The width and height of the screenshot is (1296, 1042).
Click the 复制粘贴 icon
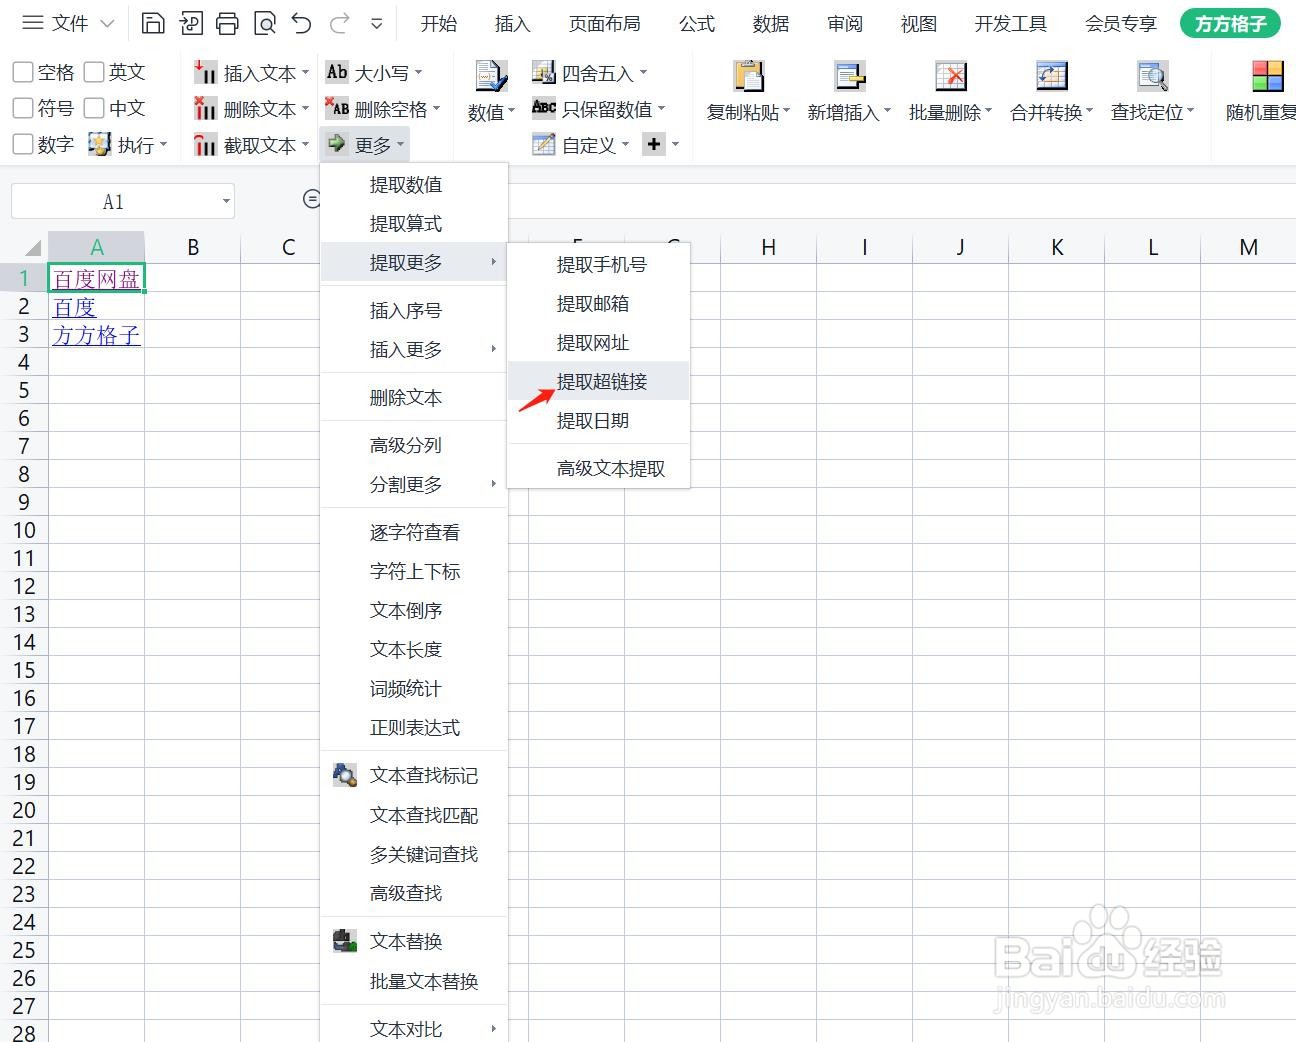pos(748,77)
